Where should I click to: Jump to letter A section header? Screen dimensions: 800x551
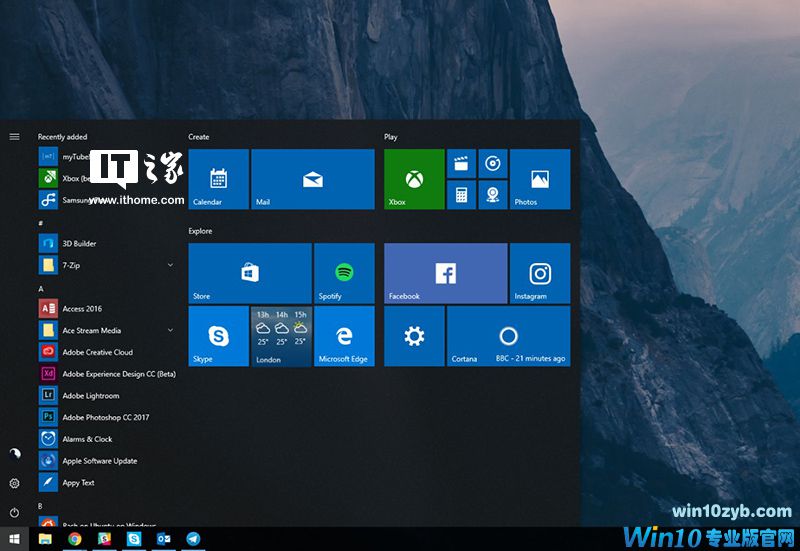[41, 289]
